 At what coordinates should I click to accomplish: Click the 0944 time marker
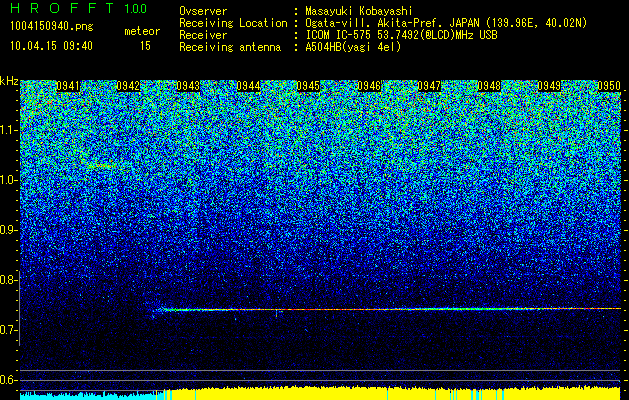(248, 86)
